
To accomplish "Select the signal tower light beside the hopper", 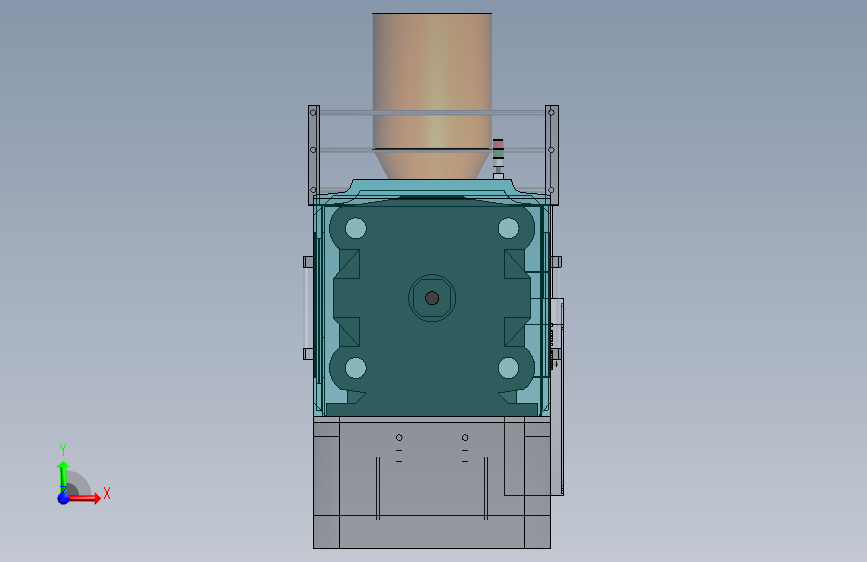I will [498, 159].
